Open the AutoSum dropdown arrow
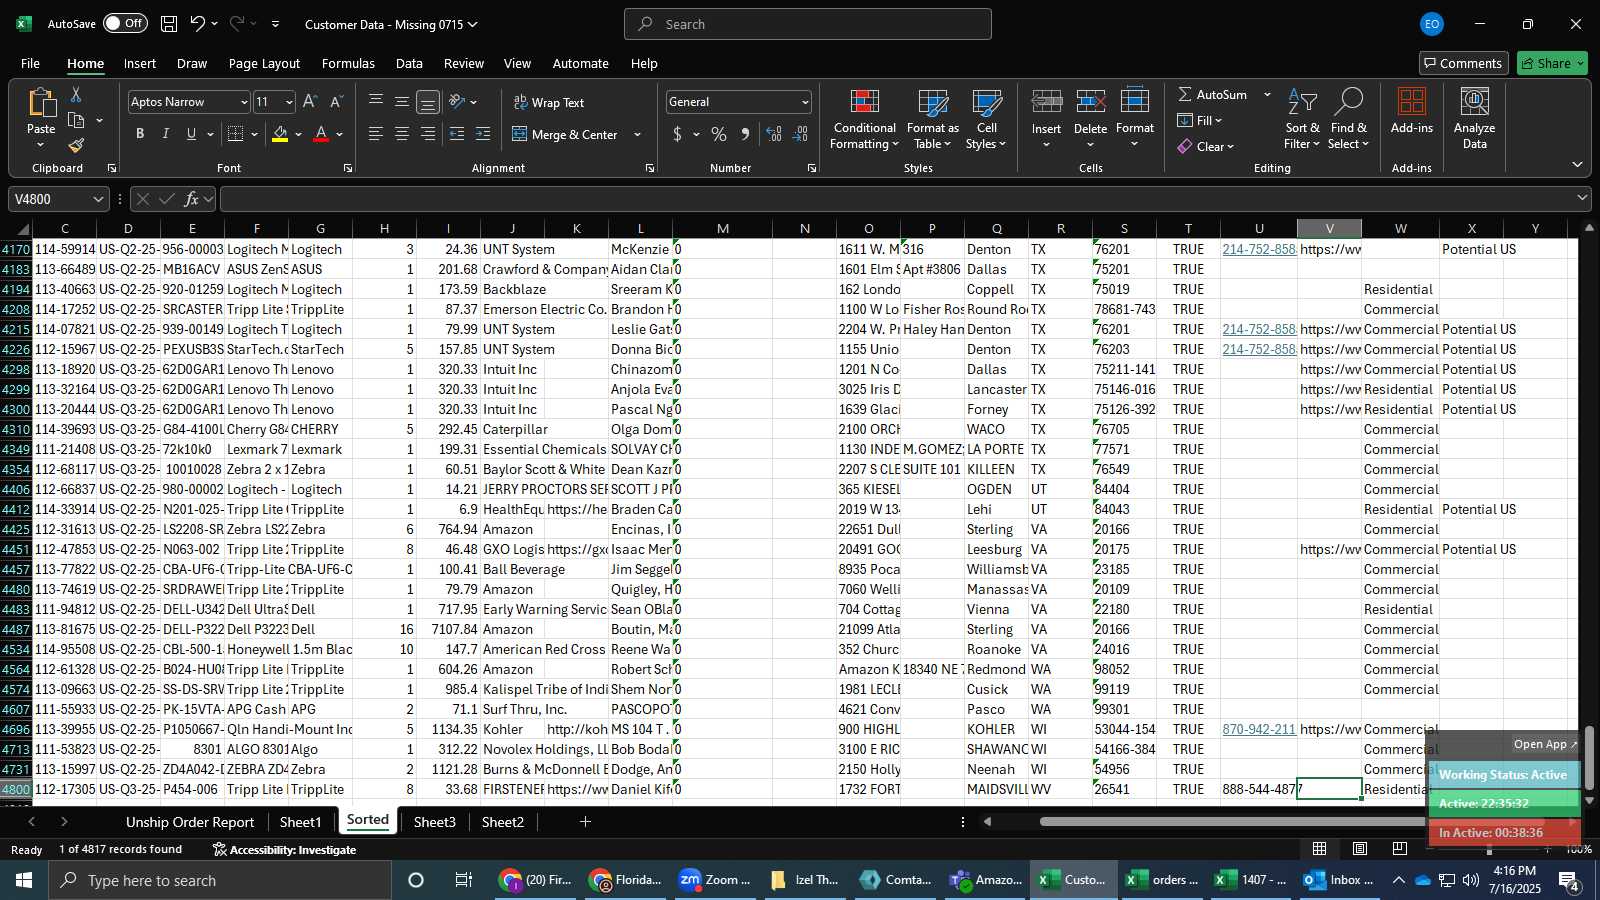Viewport: 1600px width, 900px height. point(1267,94)
